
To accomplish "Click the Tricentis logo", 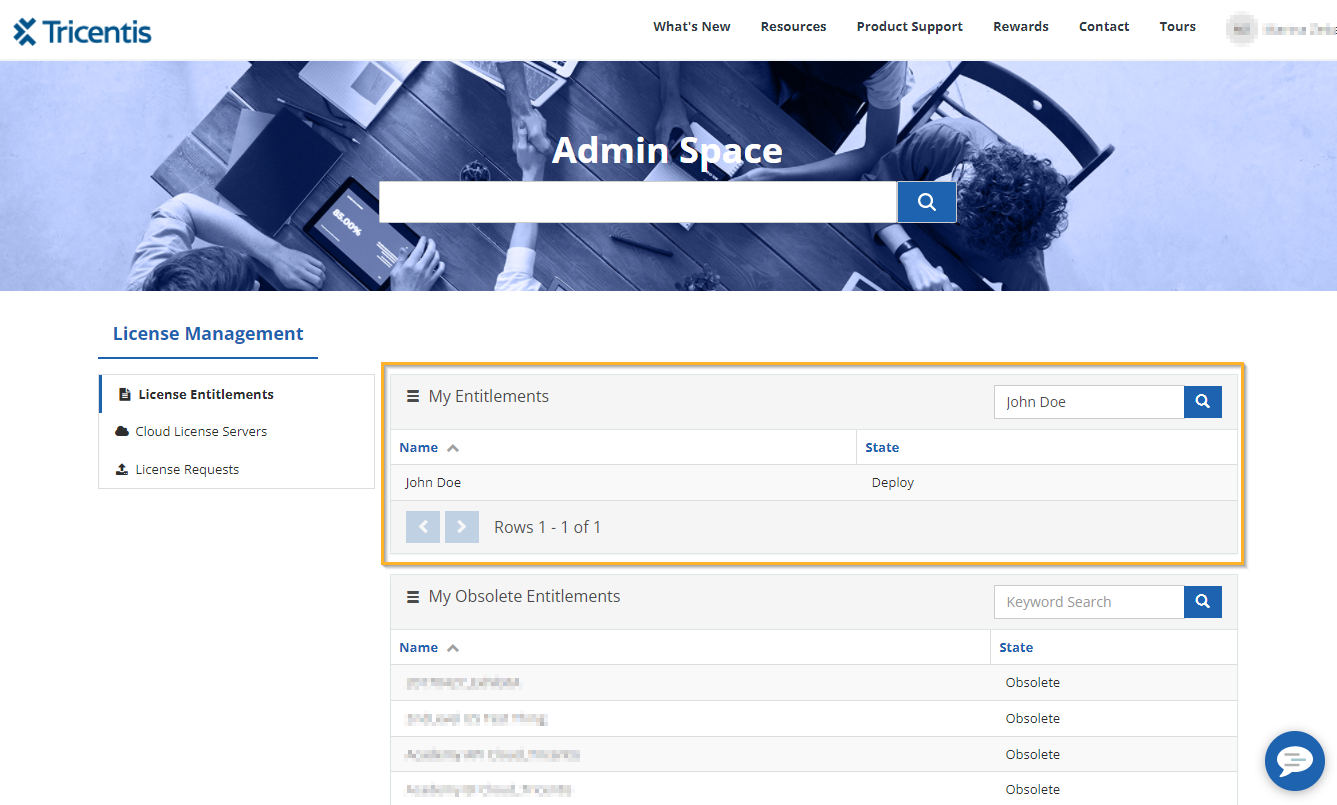I will tap(82, 31).
